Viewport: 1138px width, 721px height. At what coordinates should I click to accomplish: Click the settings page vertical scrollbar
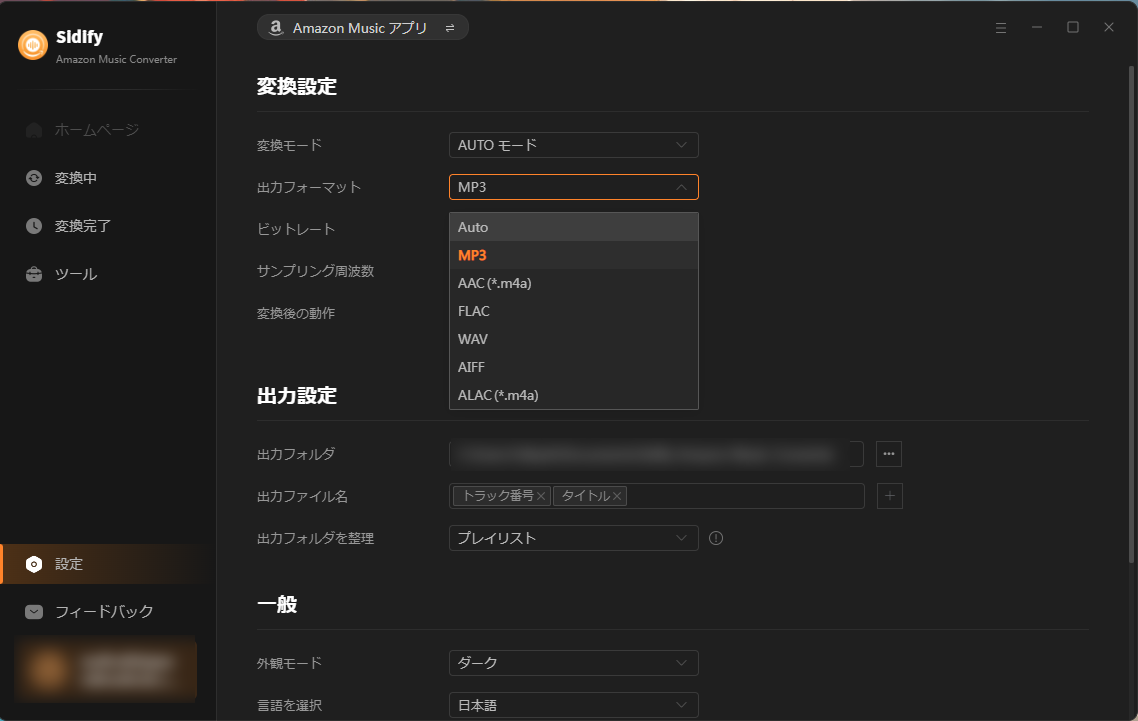[1131, 314]
